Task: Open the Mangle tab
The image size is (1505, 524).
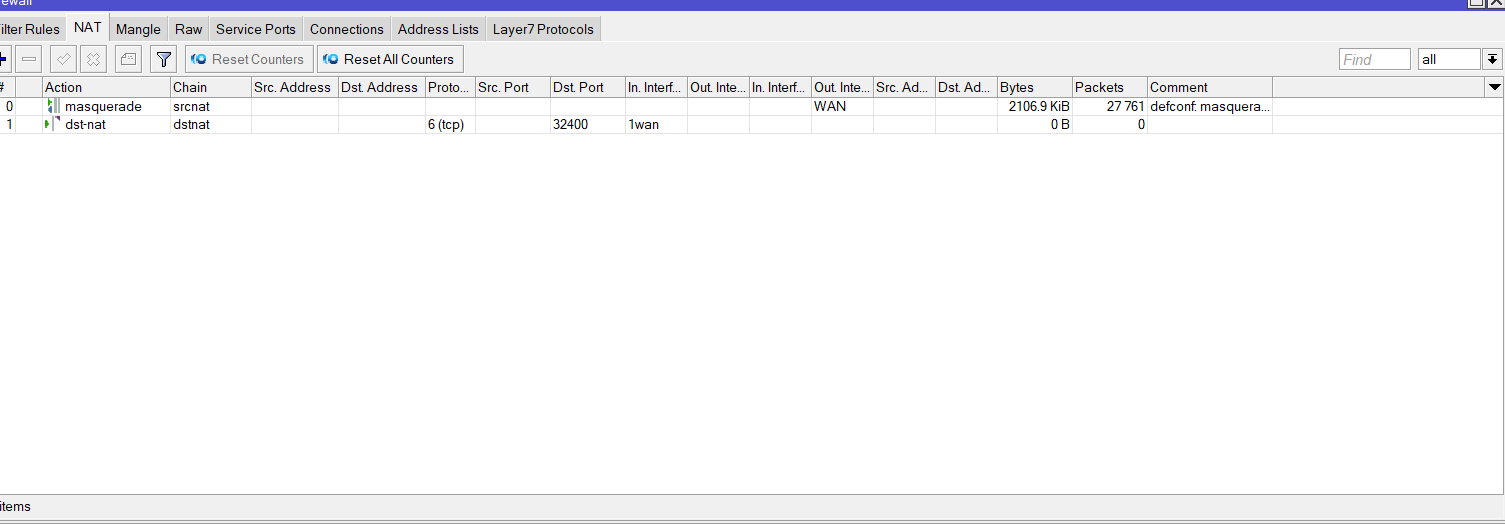Action: [x=138, y=29]
